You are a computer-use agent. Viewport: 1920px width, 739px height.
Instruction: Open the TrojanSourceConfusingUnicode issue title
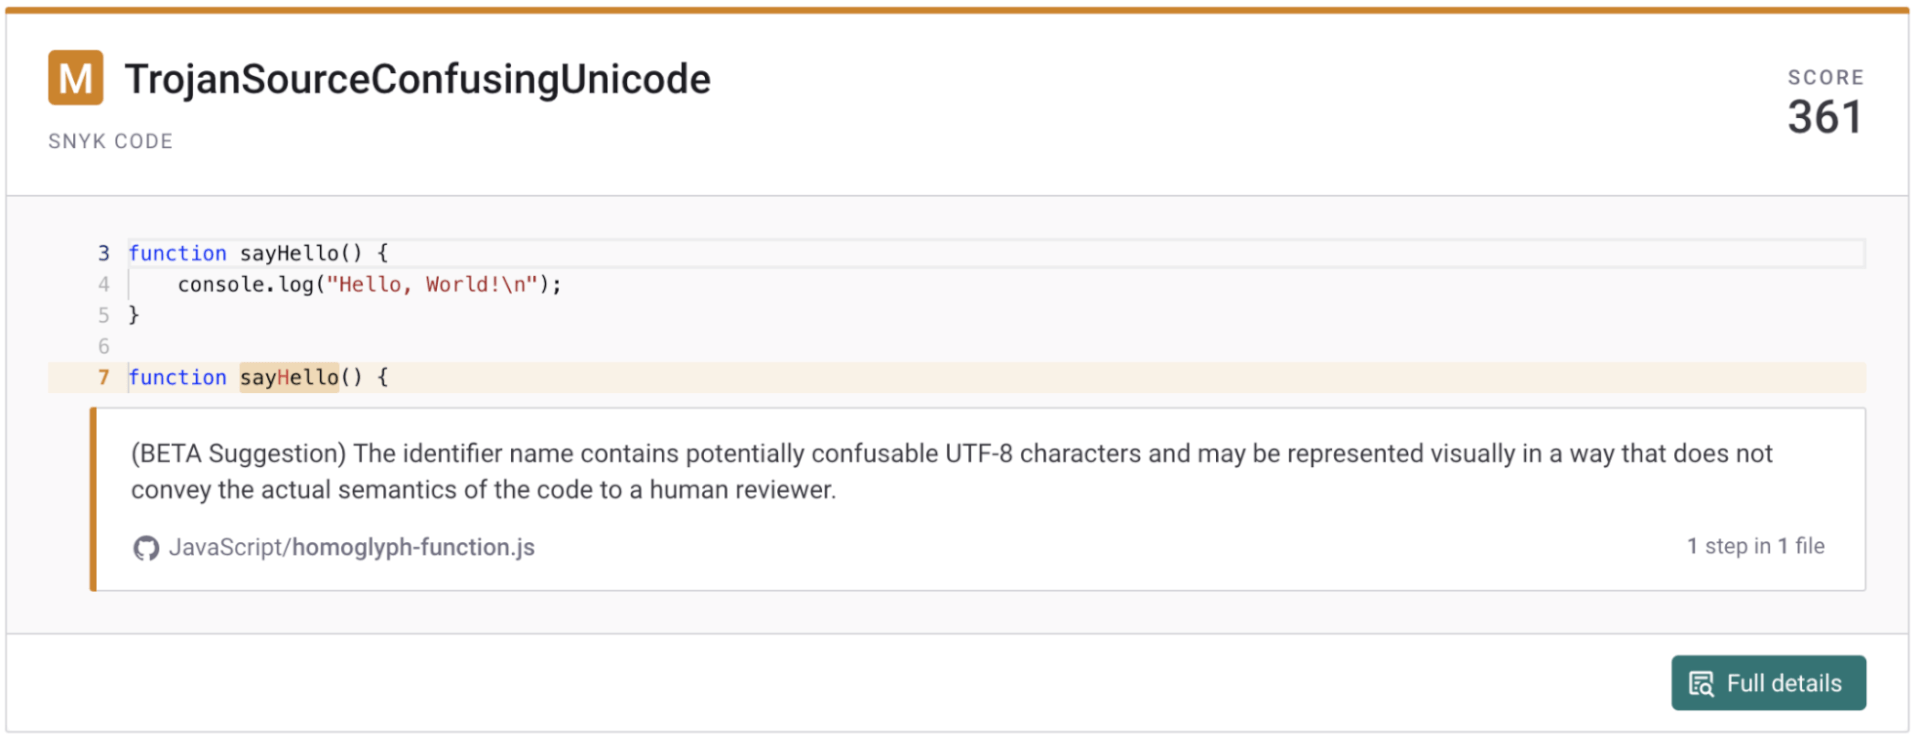point(417,78)
